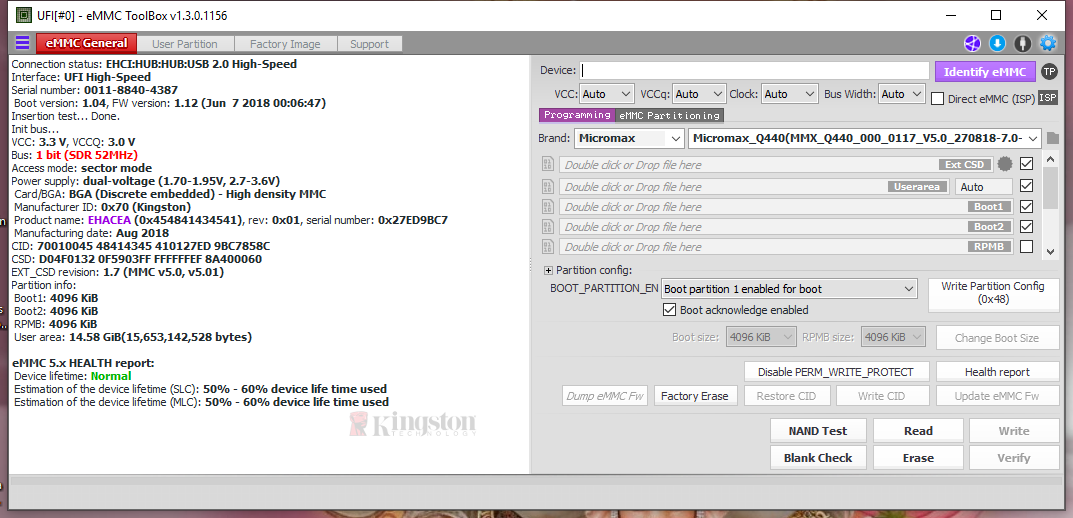Click the file icon of Boot1 row
The height and width of the screenshot is (518, 1073).
point(547,206)
